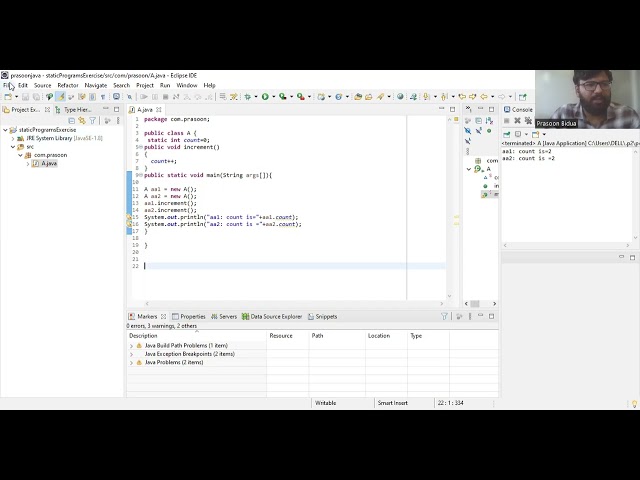Viewport: 640px width, 480px height.
Task: Click the Eclipse icon in title bar
Action: click(x=4, y=75)
